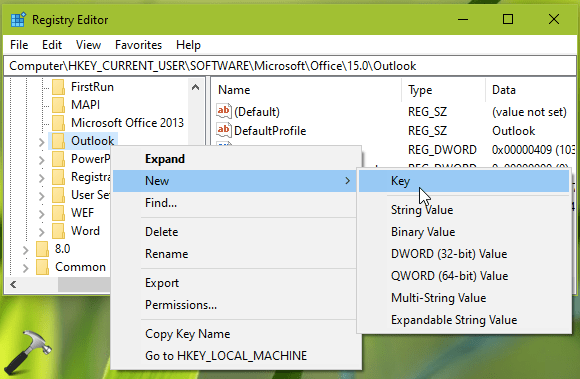
Task: Open the File menu
Action: coord(19,45)
